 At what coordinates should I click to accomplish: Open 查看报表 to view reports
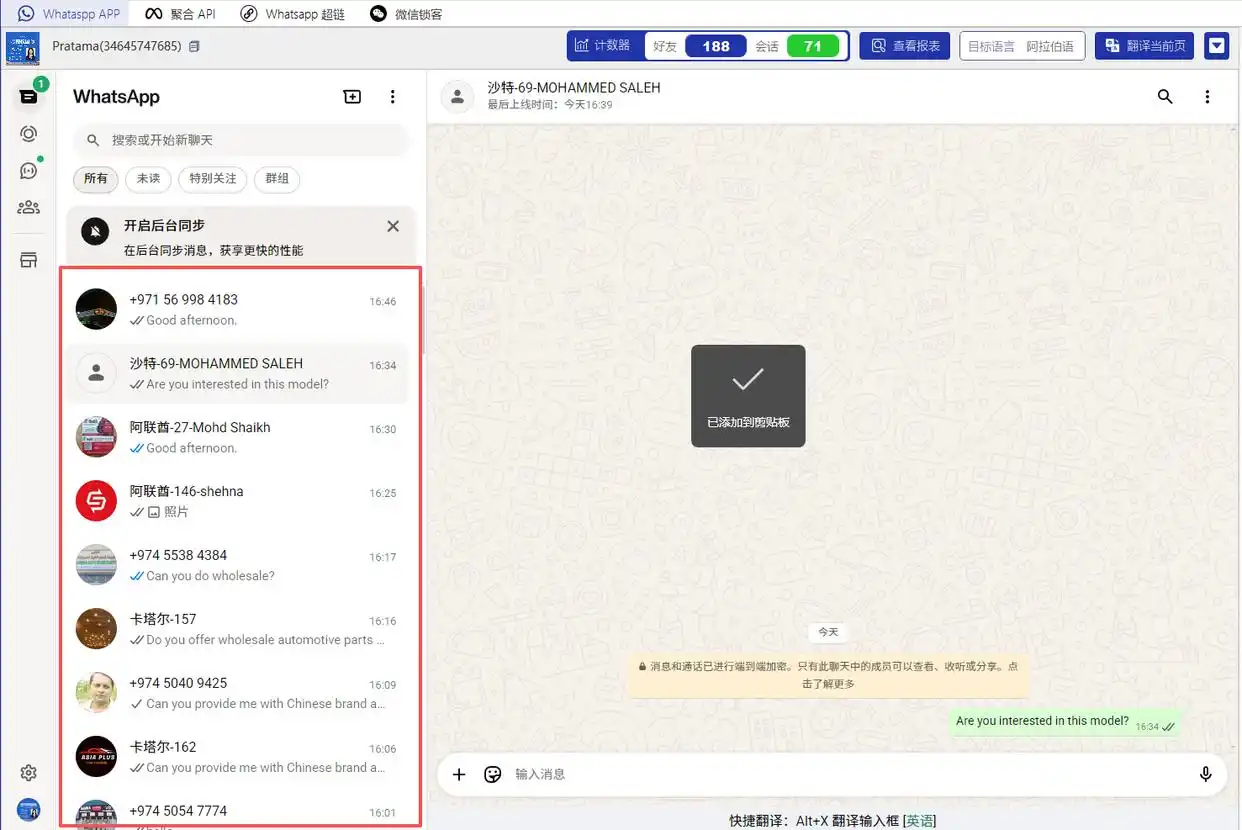(904, 45)
